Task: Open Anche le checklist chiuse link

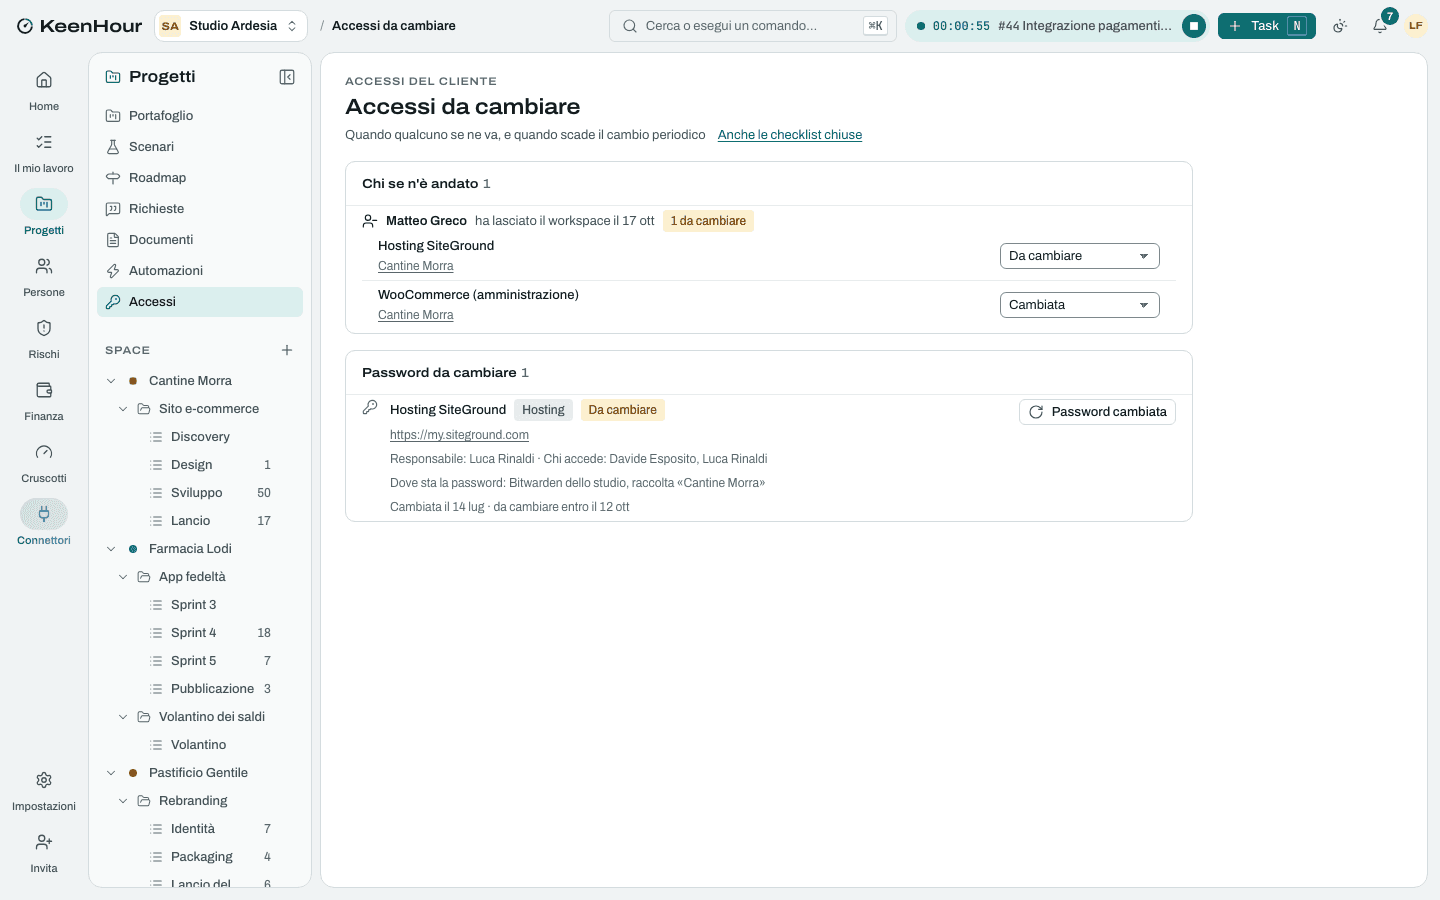Action: pyautogui.click(x=790, y=135)
